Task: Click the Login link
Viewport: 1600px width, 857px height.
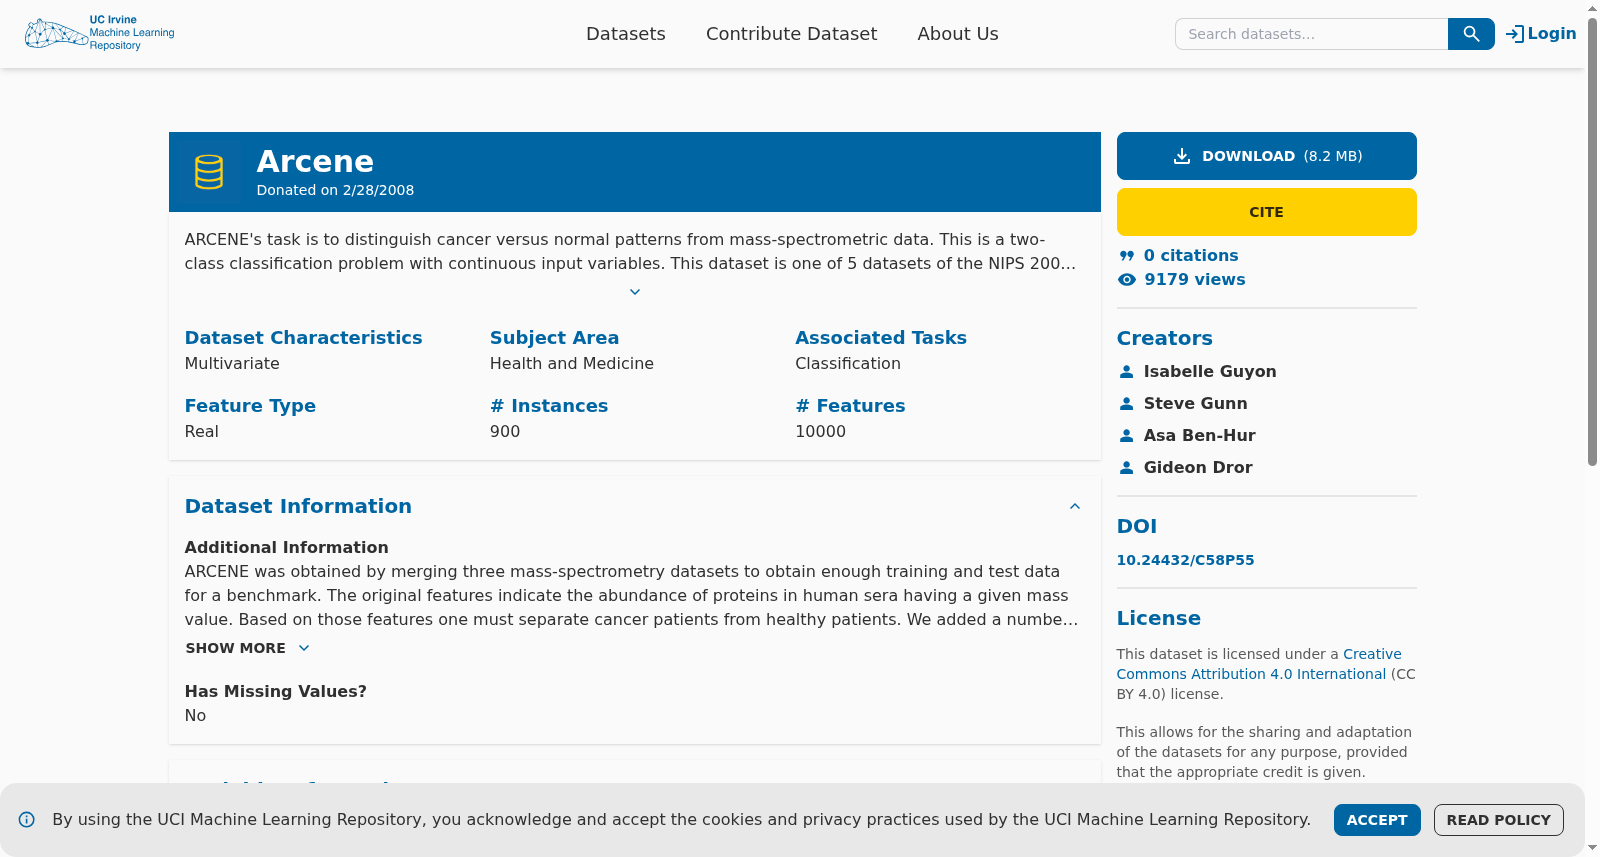Action: click(1541, 34)
